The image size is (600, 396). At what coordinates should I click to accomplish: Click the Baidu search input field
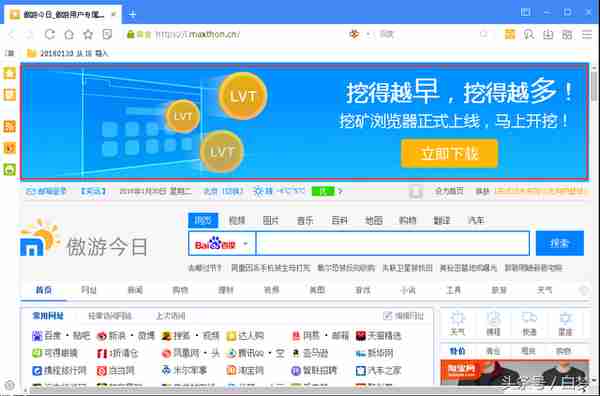pyautogui.click(x=393, y=243)
